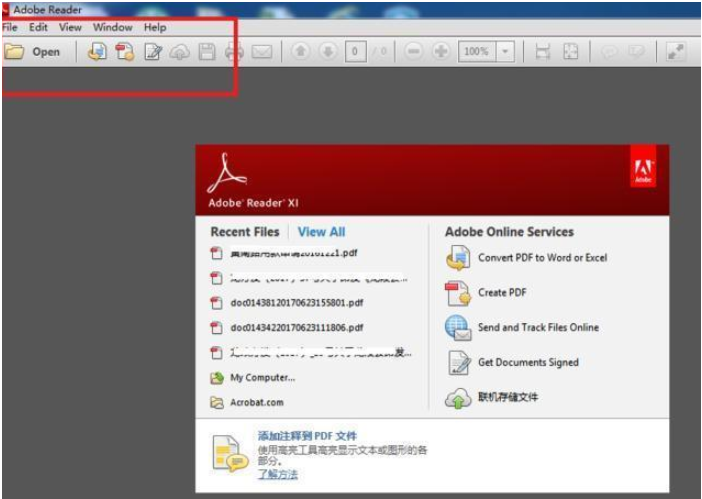Open recent file doc01434220170623111806.pdf
The width and height of the screenshot is (702, 499).
click(297, 328)
